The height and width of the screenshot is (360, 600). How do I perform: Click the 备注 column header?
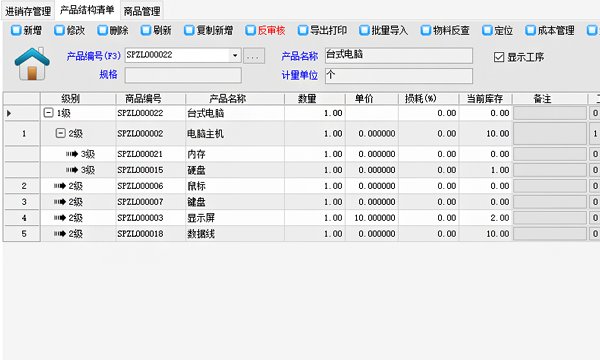(x=550, y=99)
